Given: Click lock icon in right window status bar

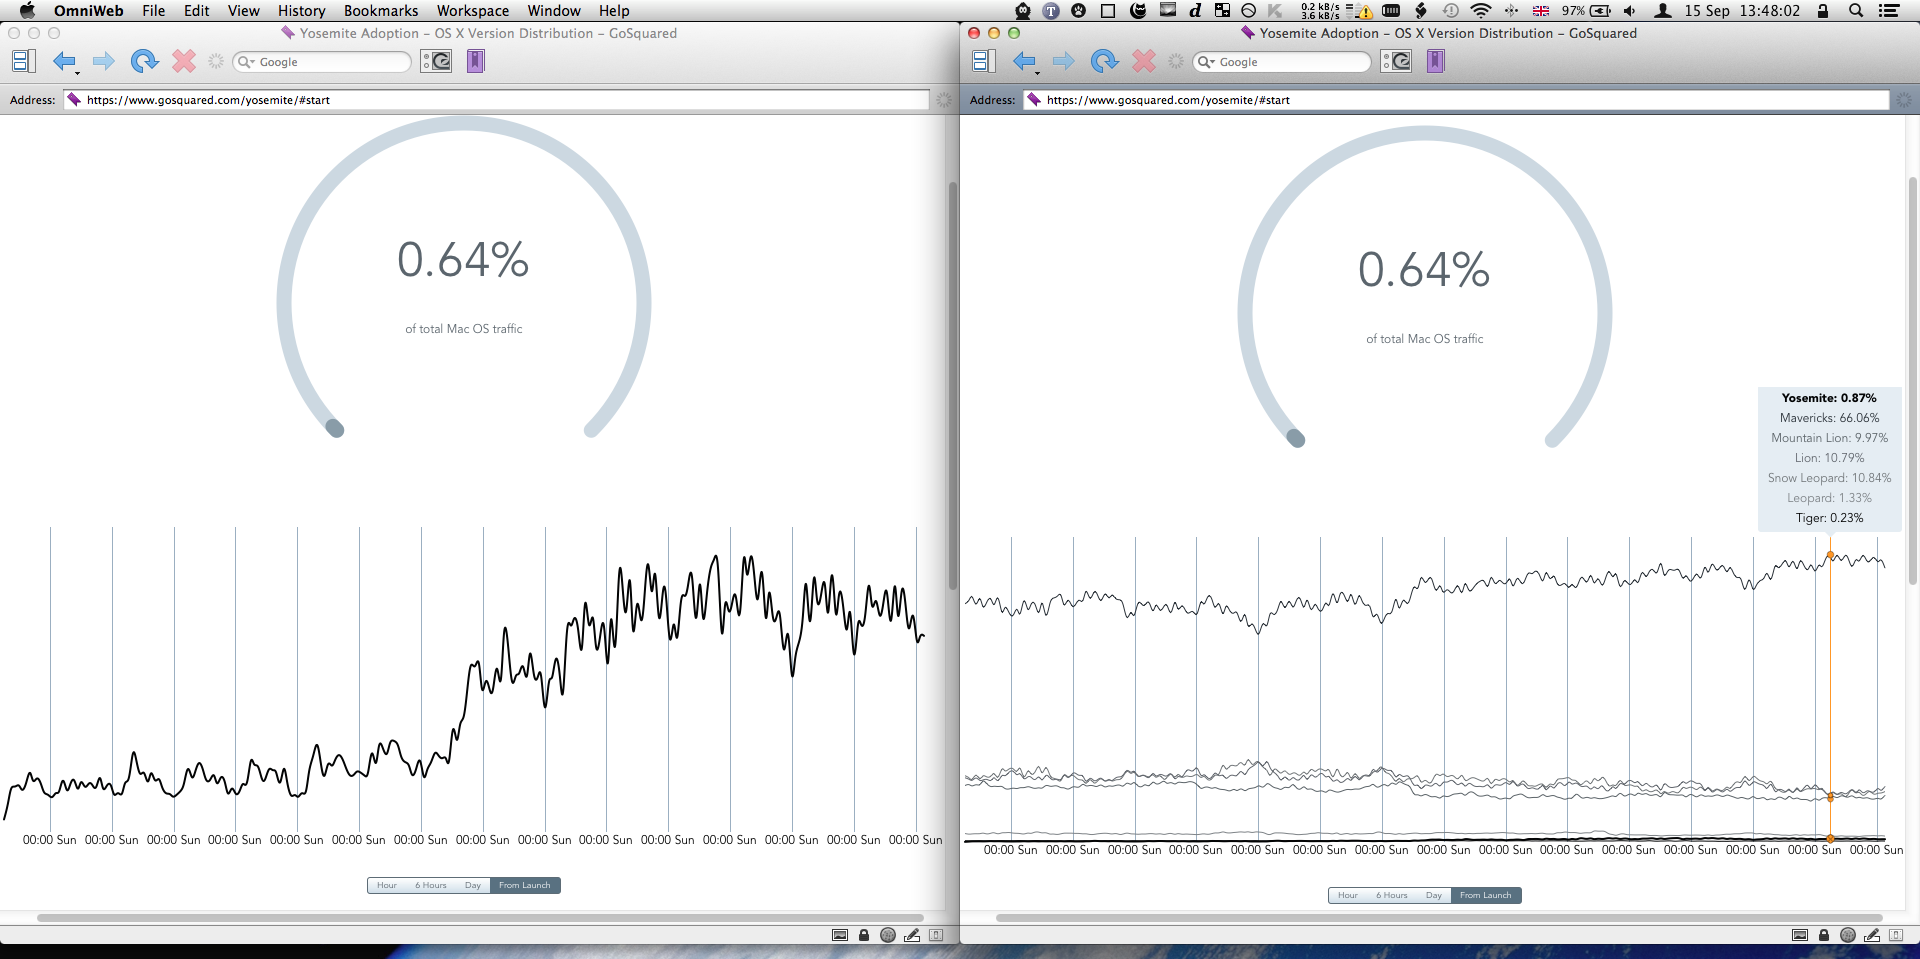Looking at the screenshot, I should (1824, 935).
